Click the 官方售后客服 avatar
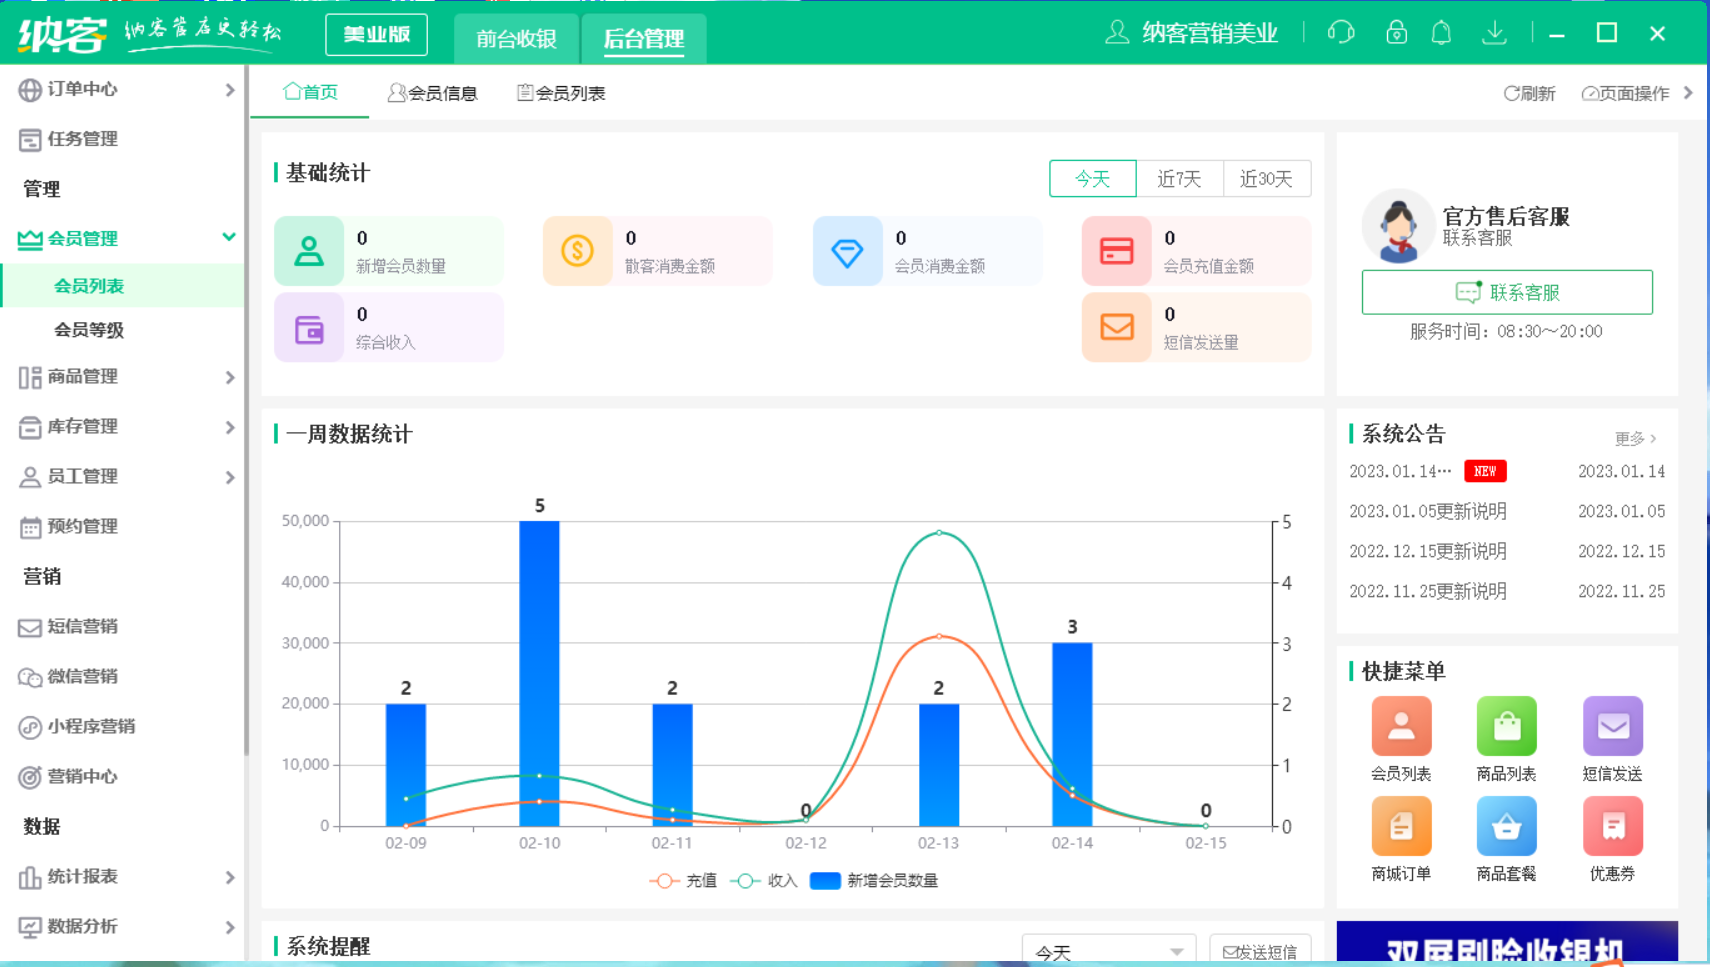 coord(1398,227)
